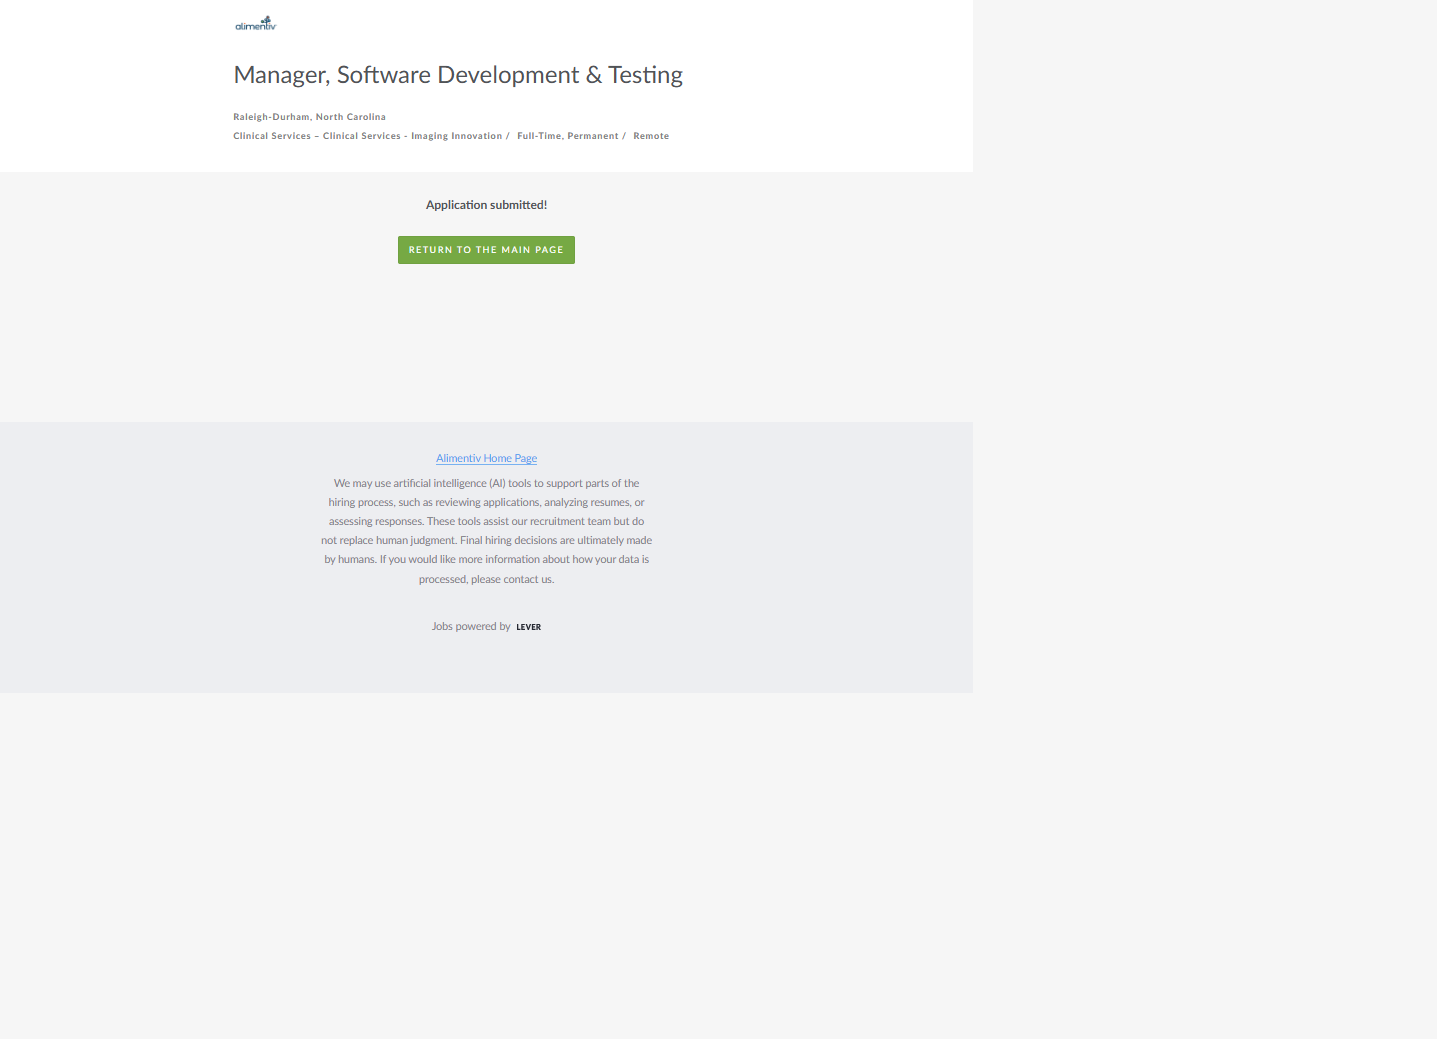The height and width of the screenshot is (1039, 1437).
Task: Click the Full-Time, Permanent commitment label
Action: pos(567,136)
